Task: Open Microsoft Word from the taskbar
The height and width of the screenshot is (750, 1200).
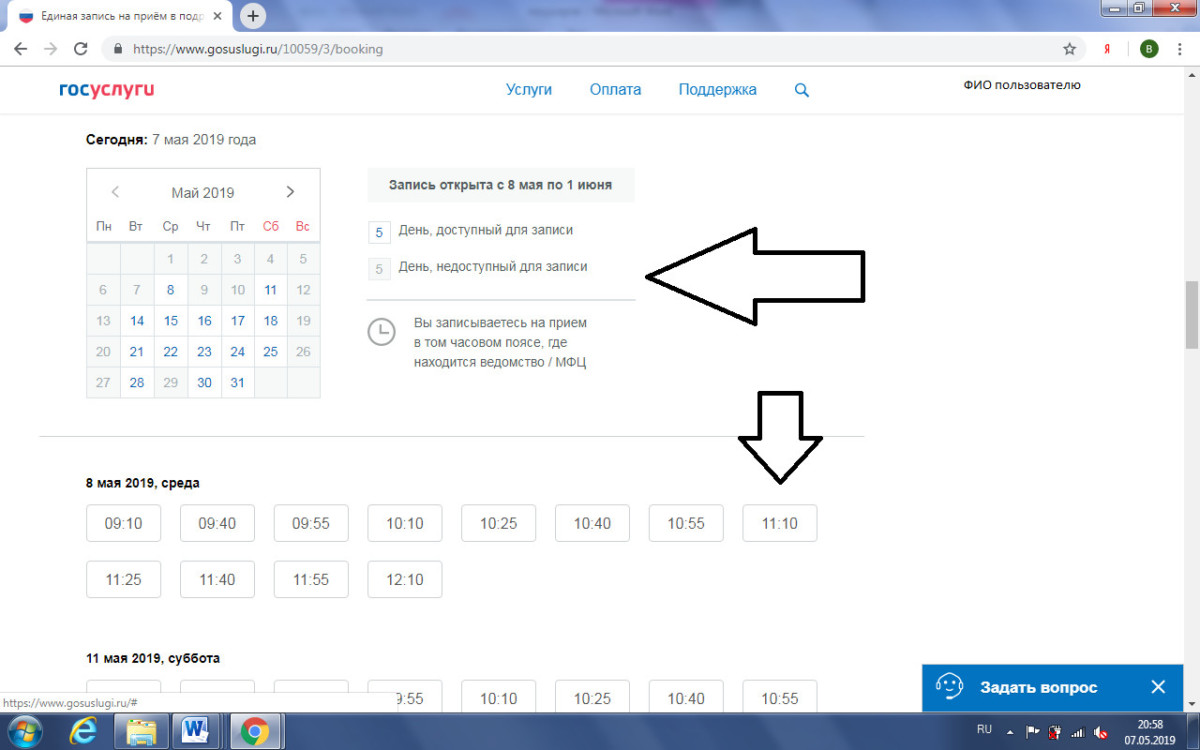Action: (195, 731)
